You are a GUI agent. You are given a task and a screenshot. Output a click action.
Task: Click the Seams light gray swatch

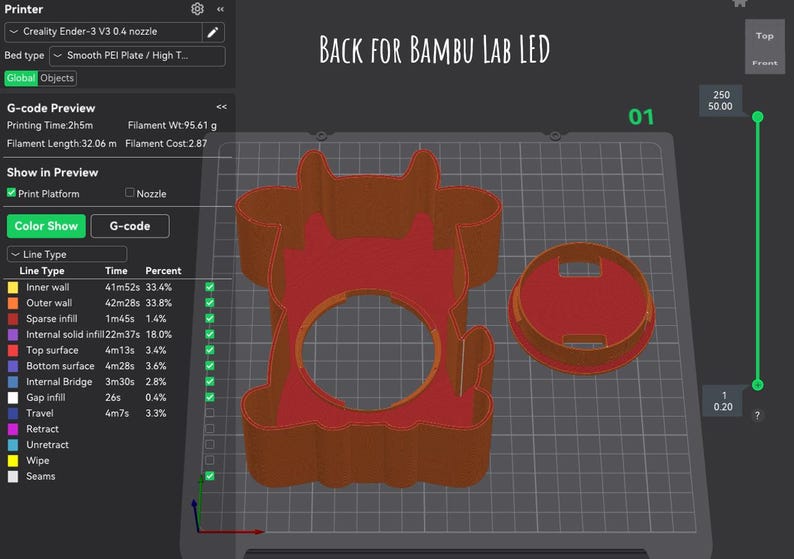tap(13, 476)
